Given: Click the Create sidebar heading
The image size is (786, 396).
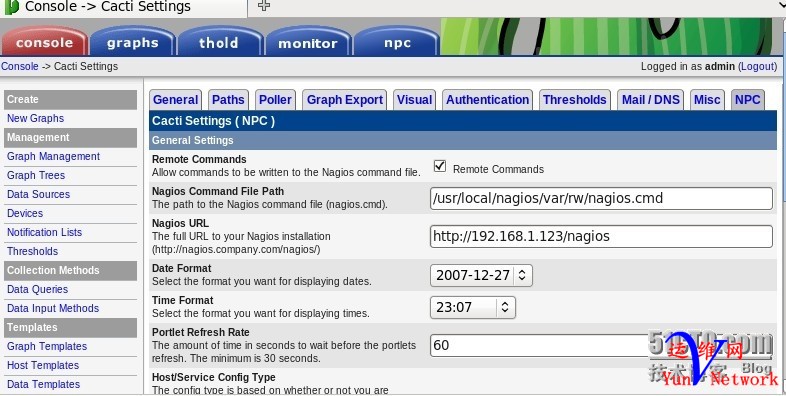Looking at the screenshot, I should click(x=70, y=99).
